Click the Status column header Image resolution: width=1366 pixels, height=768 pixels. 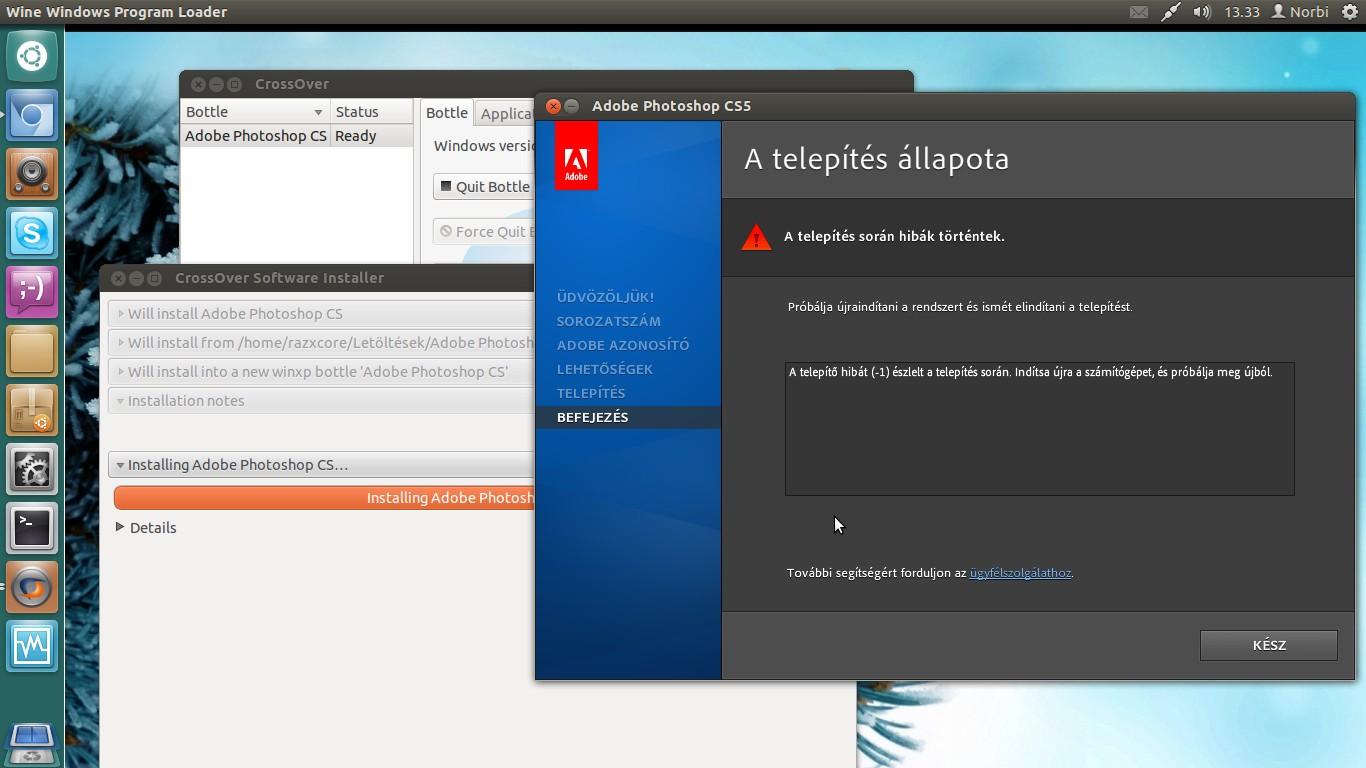pyautogui.click(x=371, y=112)
